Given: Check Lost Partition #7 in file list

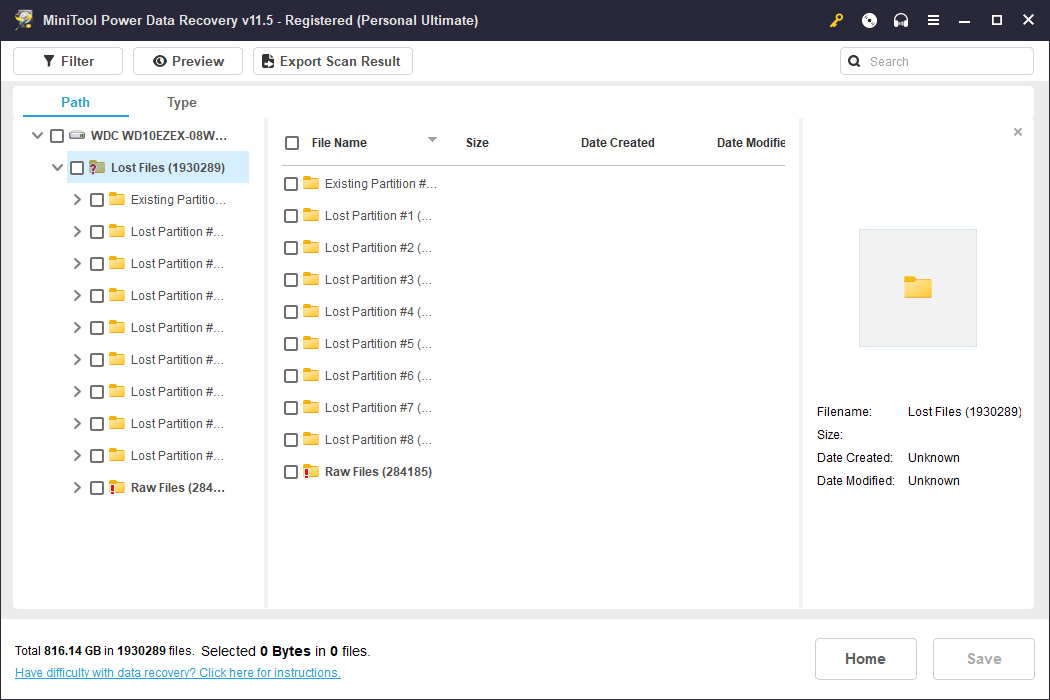Looking at the screenshot, I should pos(291,408).
